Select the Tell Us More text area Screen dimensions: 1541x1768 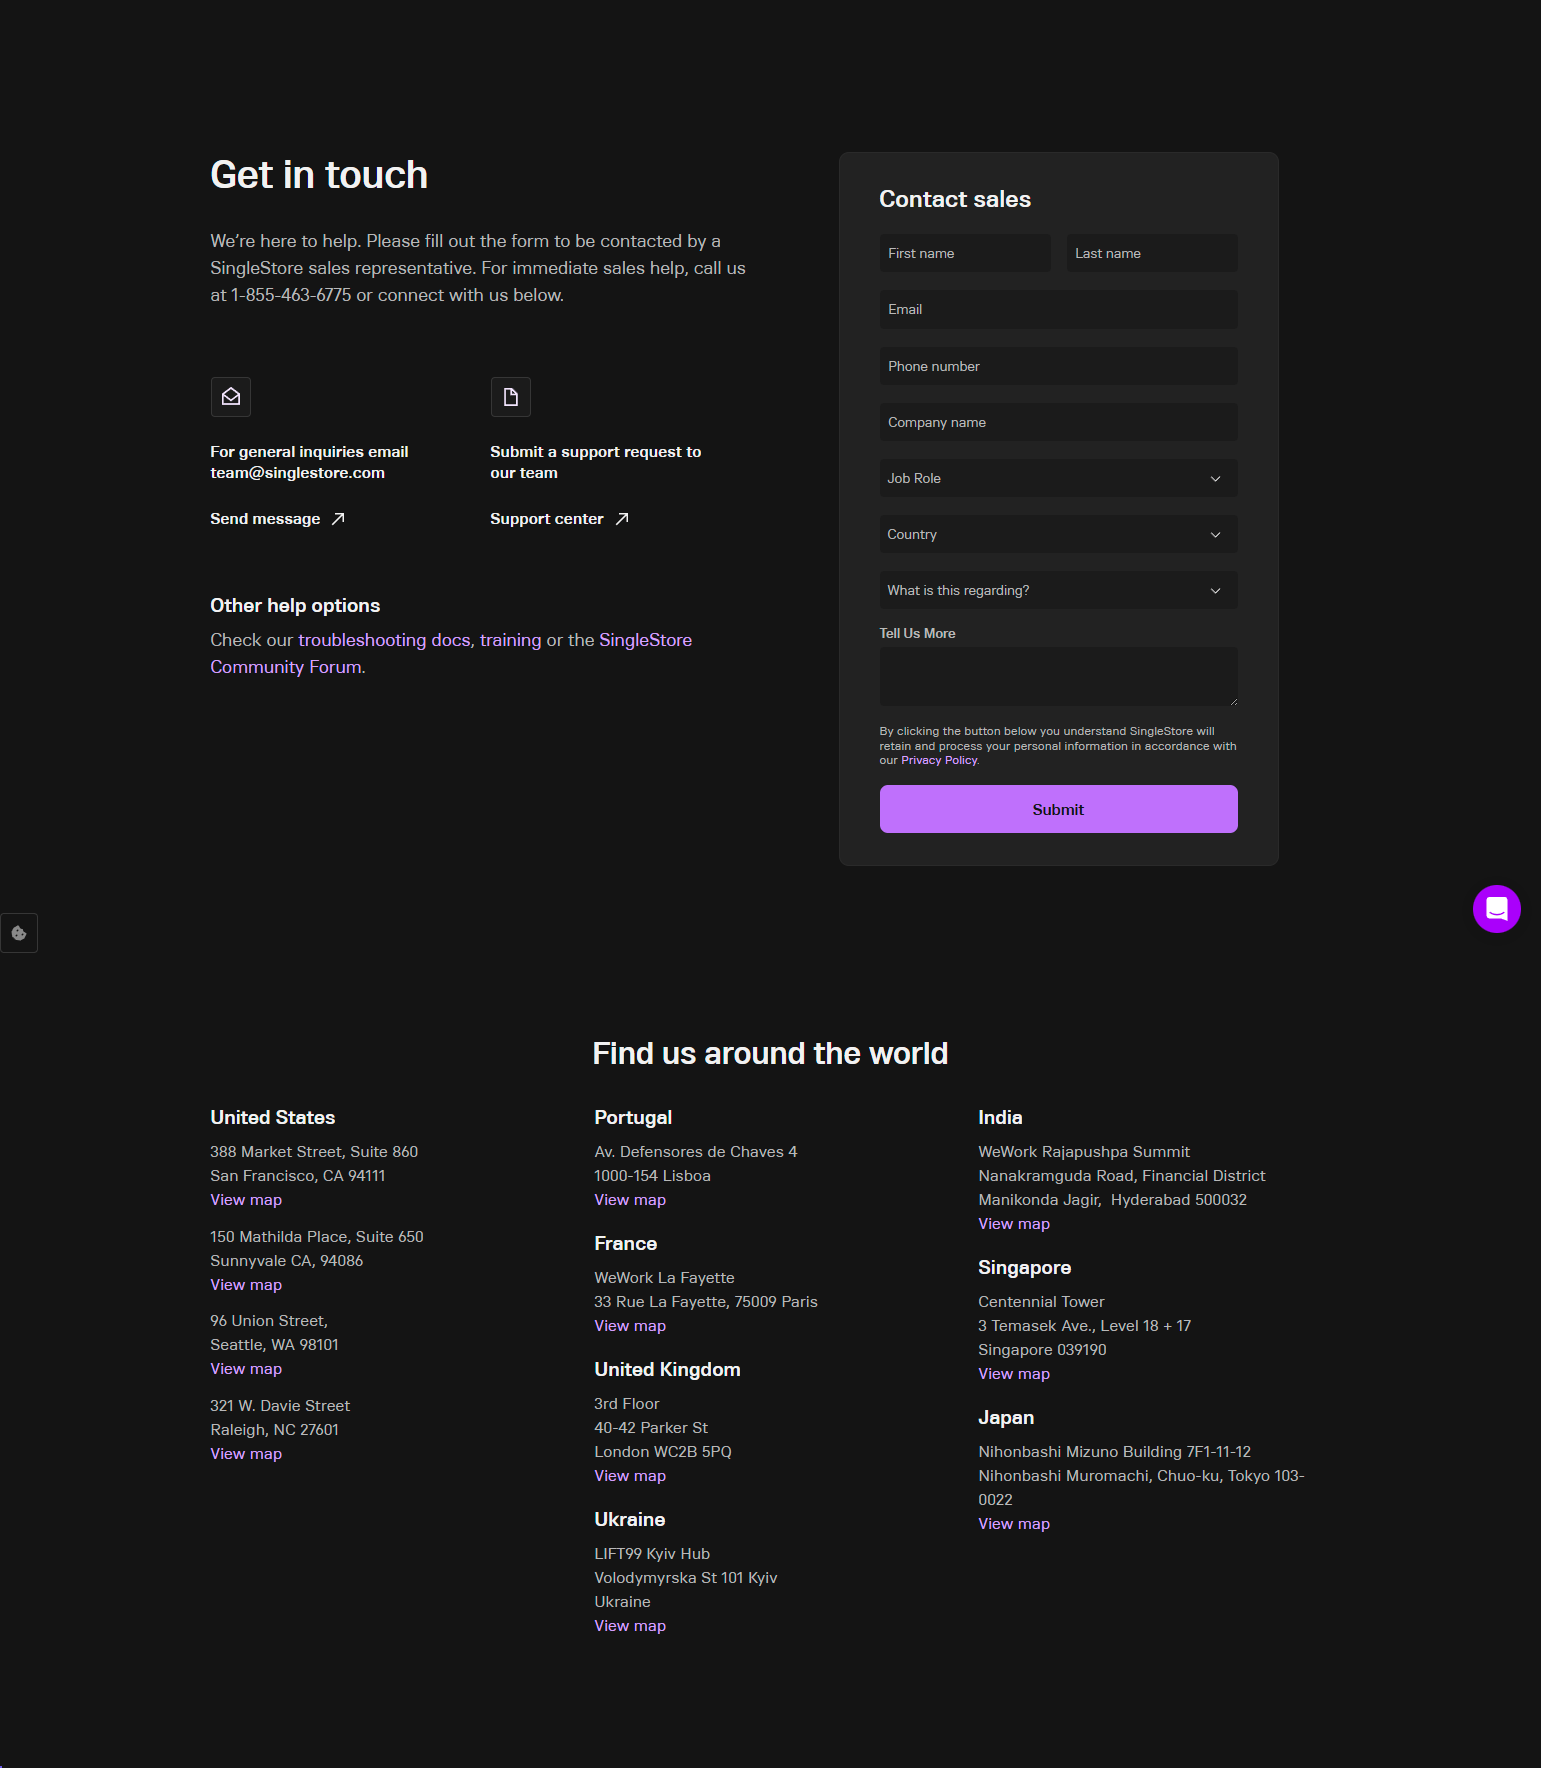[x=1058, y=676]
